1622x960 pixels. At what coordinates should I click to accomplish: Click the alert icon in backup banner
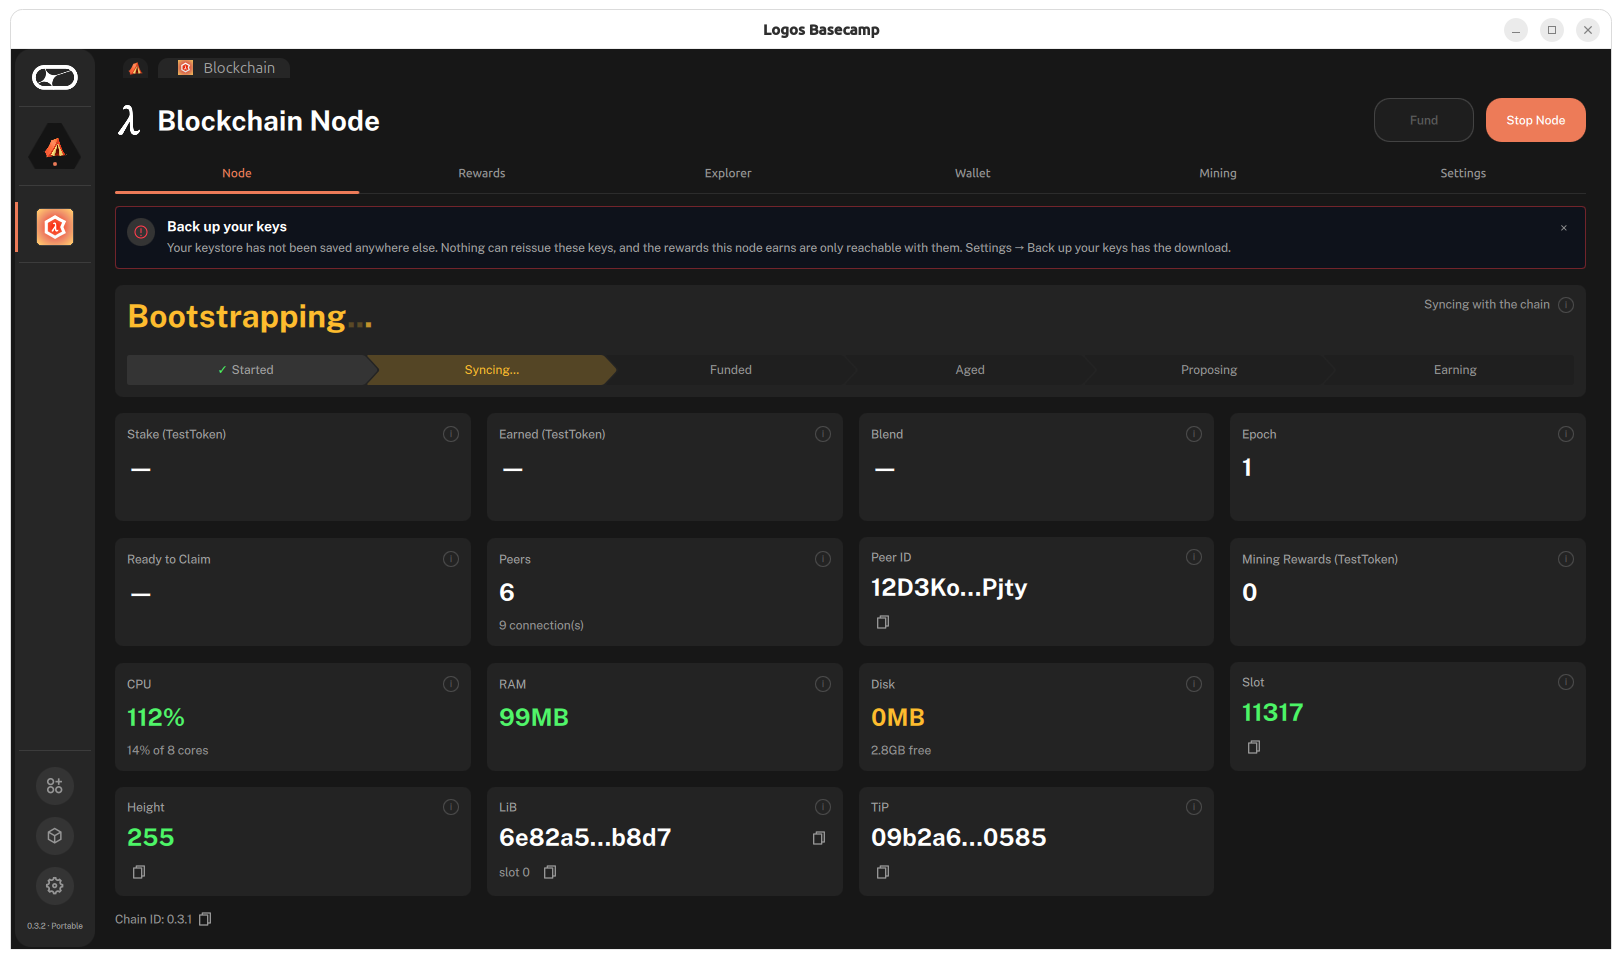(141, 232)
